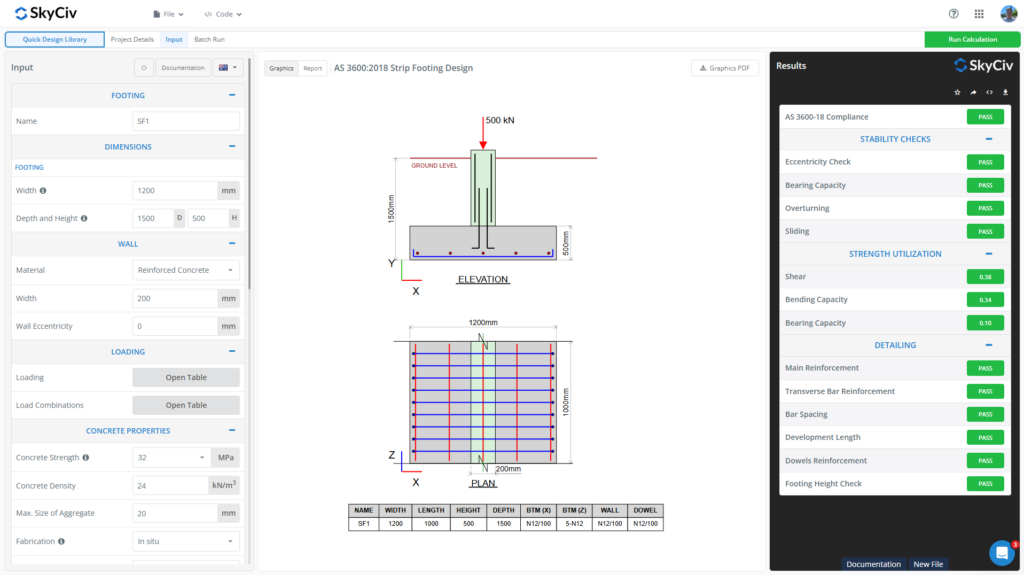Open the Loading table
Viewport: 1024px width, 575px height.
(x=186, y=377)
